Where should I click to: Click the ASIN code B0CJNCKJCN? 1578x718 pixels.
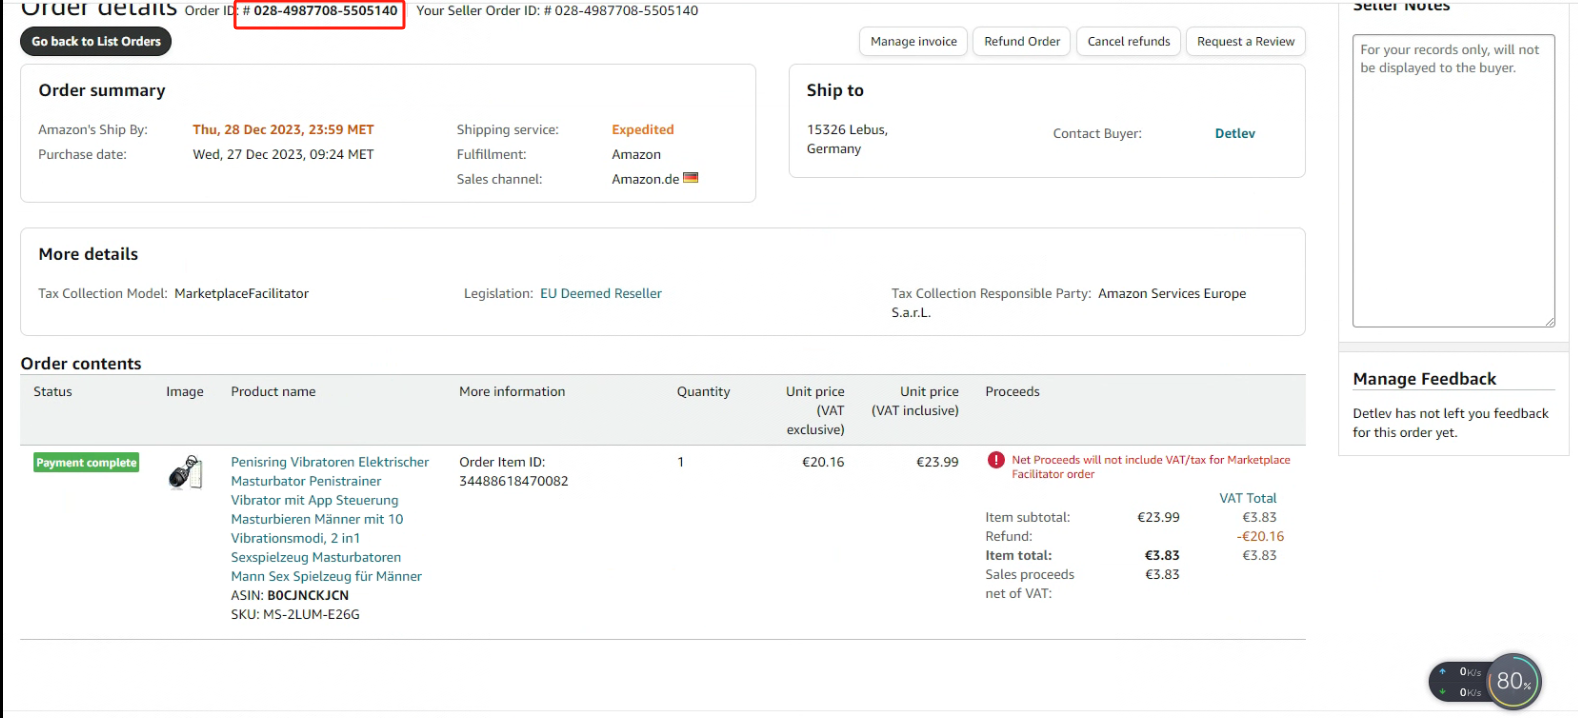(x=308, y=595)
